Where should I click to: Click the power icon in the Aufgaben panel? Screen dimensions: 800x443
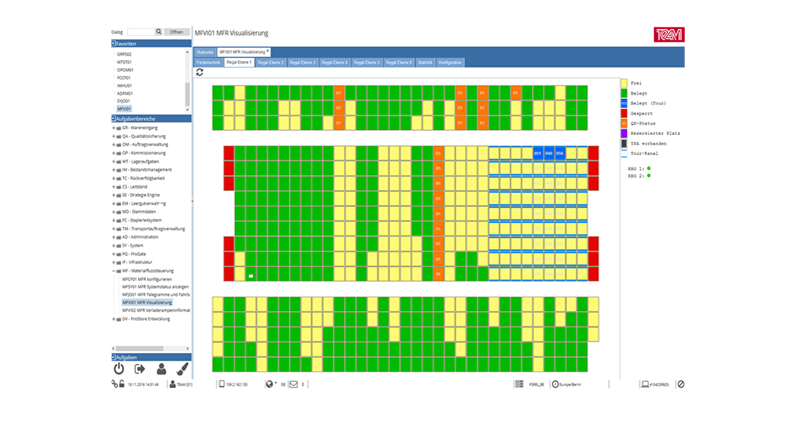coord(119,368)
